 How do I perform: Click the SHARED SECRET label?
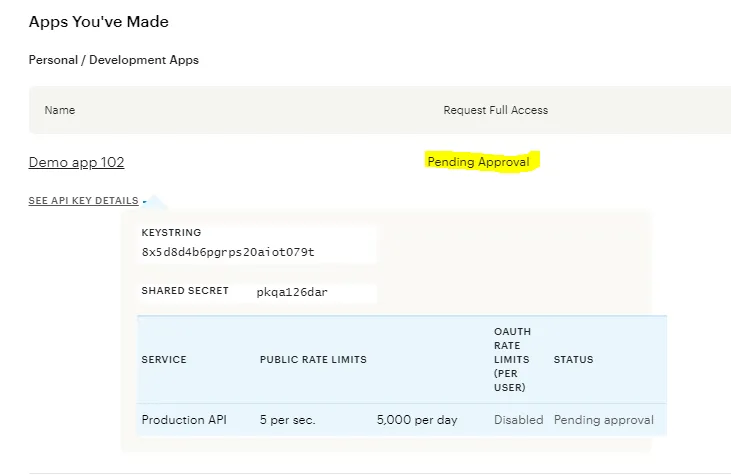pos(185,291)
